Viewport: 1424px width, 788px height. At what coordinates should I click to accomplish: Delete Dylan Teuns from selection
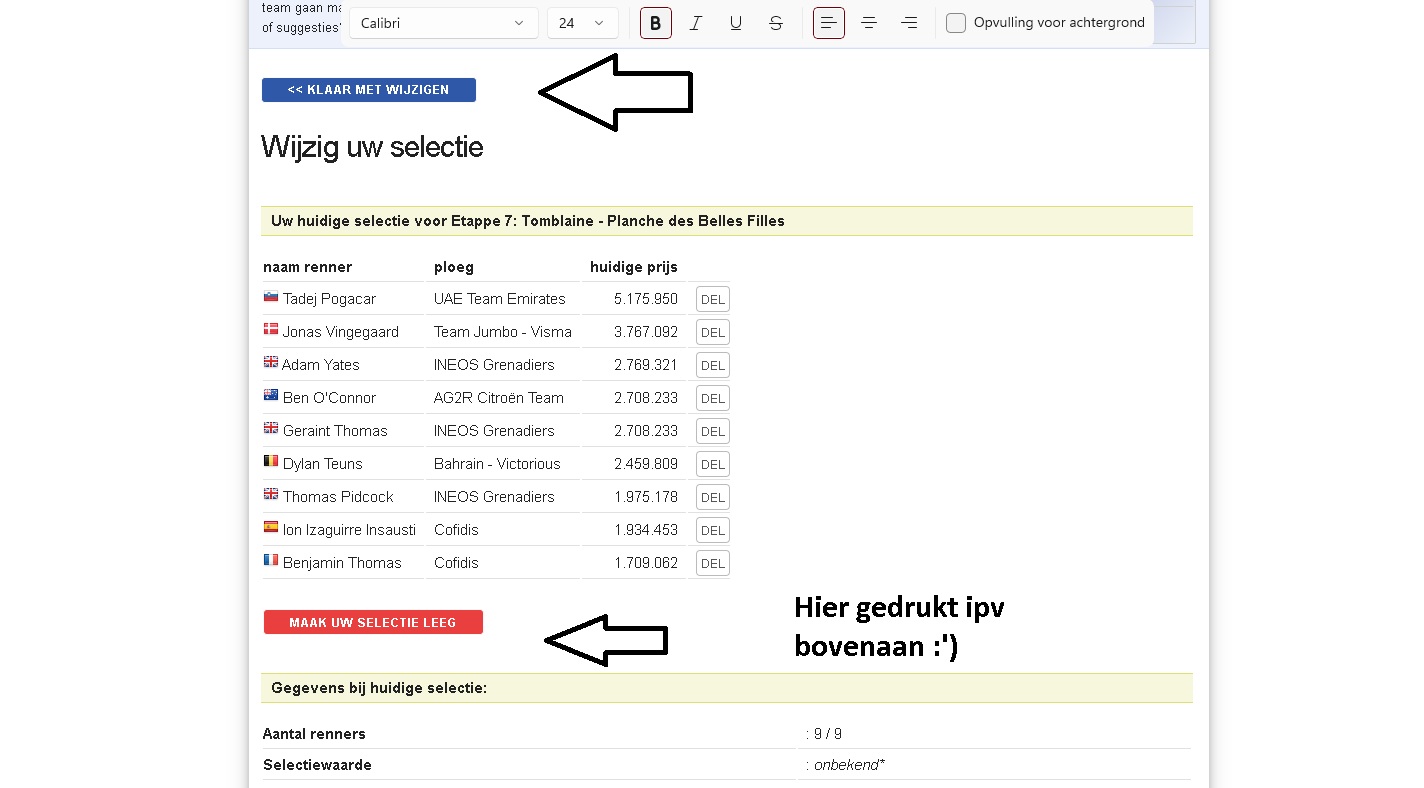(x=713, y=464)
